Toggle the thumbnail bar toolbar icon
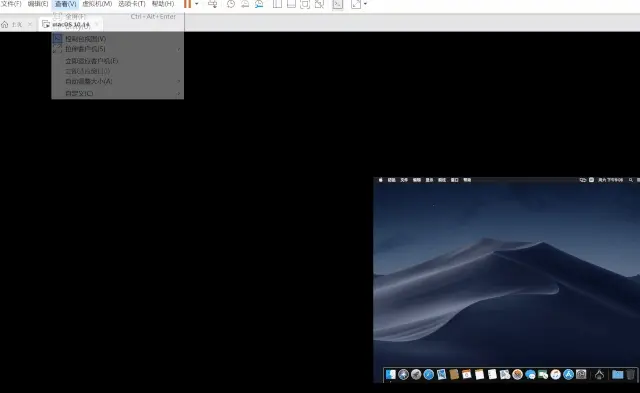The width and height of the screenshot is (640, 393). 291,4
